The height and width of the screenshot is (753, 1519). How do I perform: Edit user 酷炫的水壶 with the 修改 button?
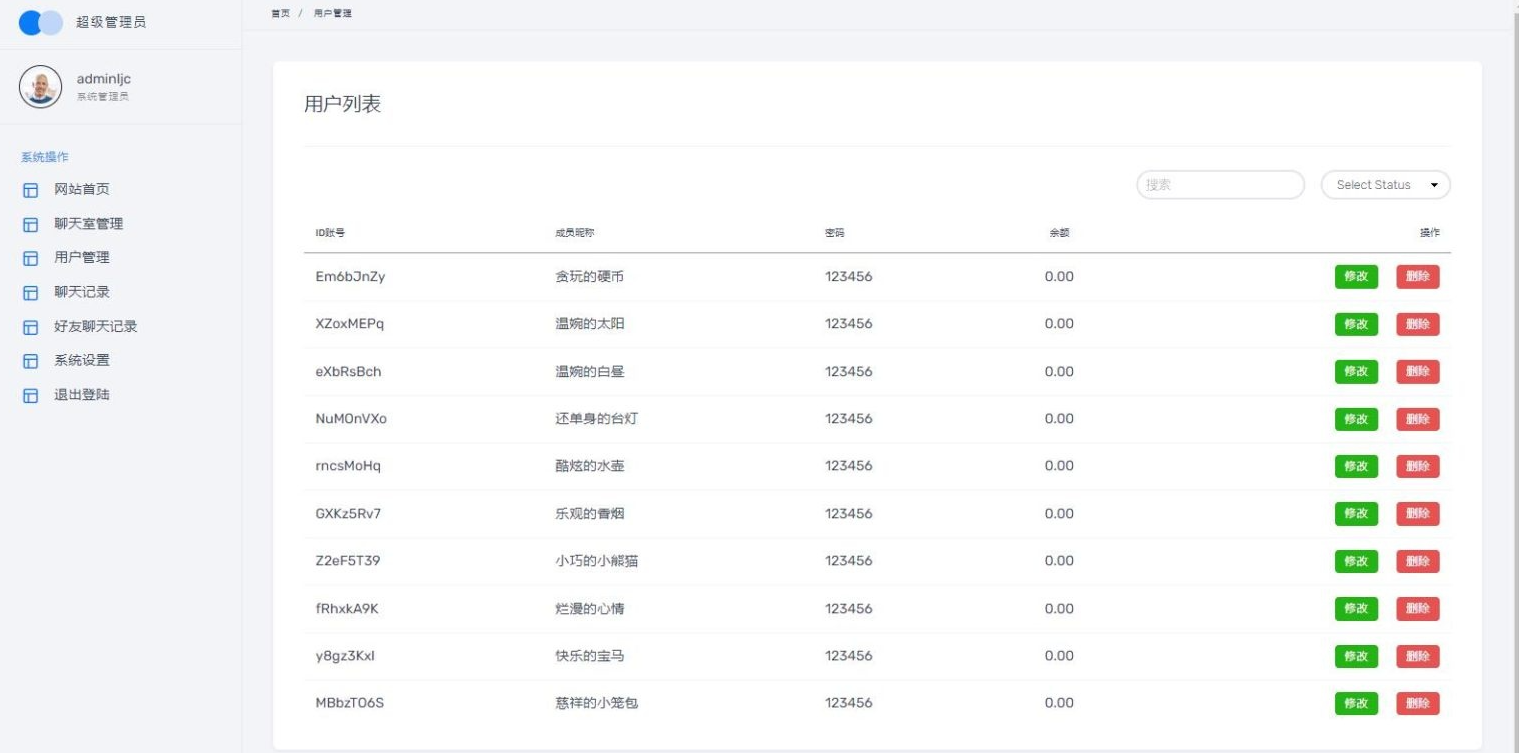pyautogui.click(x=1356, y=466)
